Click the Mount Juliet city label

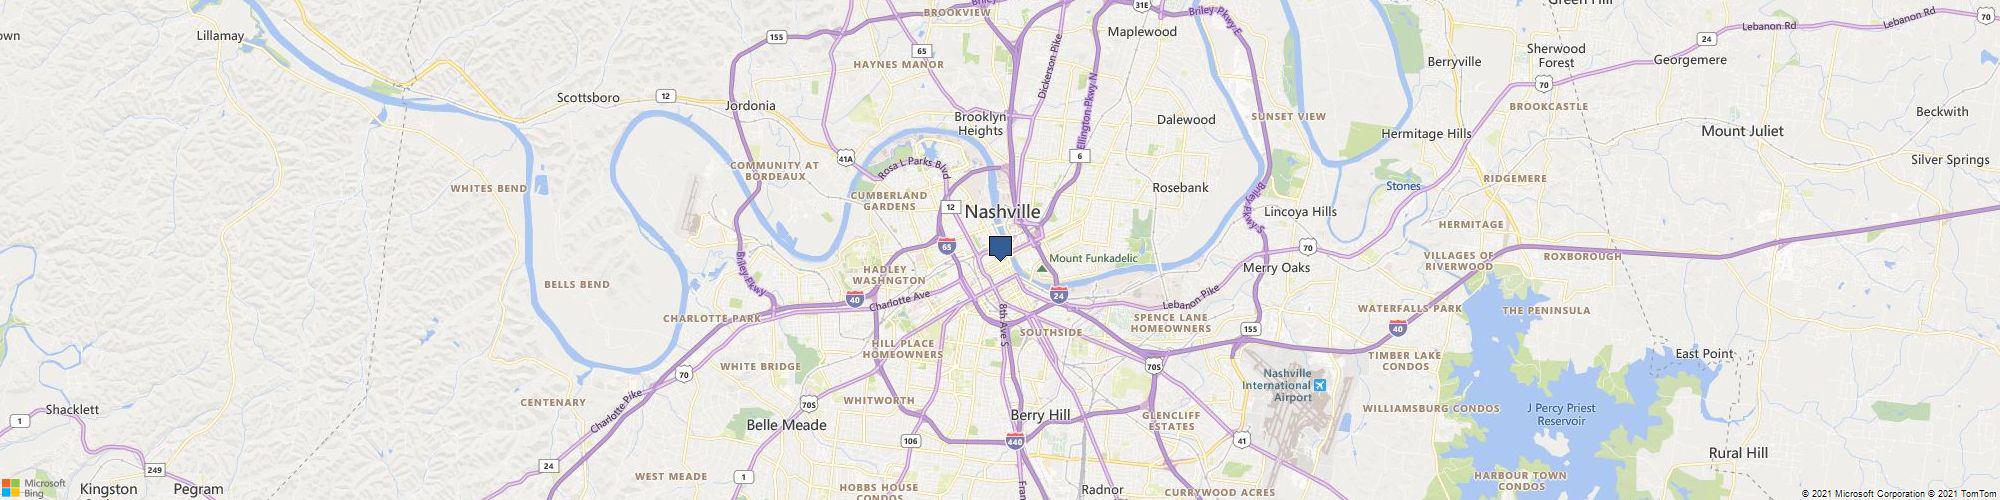point(1742,131)
